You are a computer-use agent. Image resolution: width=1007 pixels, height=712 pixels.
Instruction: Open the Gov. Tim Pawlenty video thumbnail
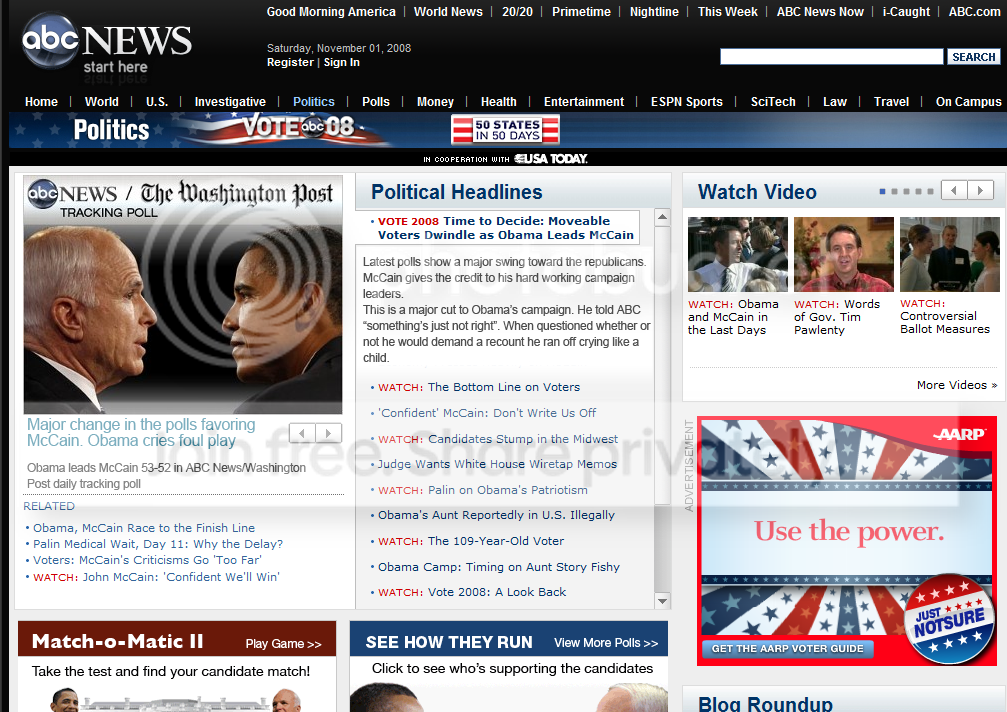point(843,254)
